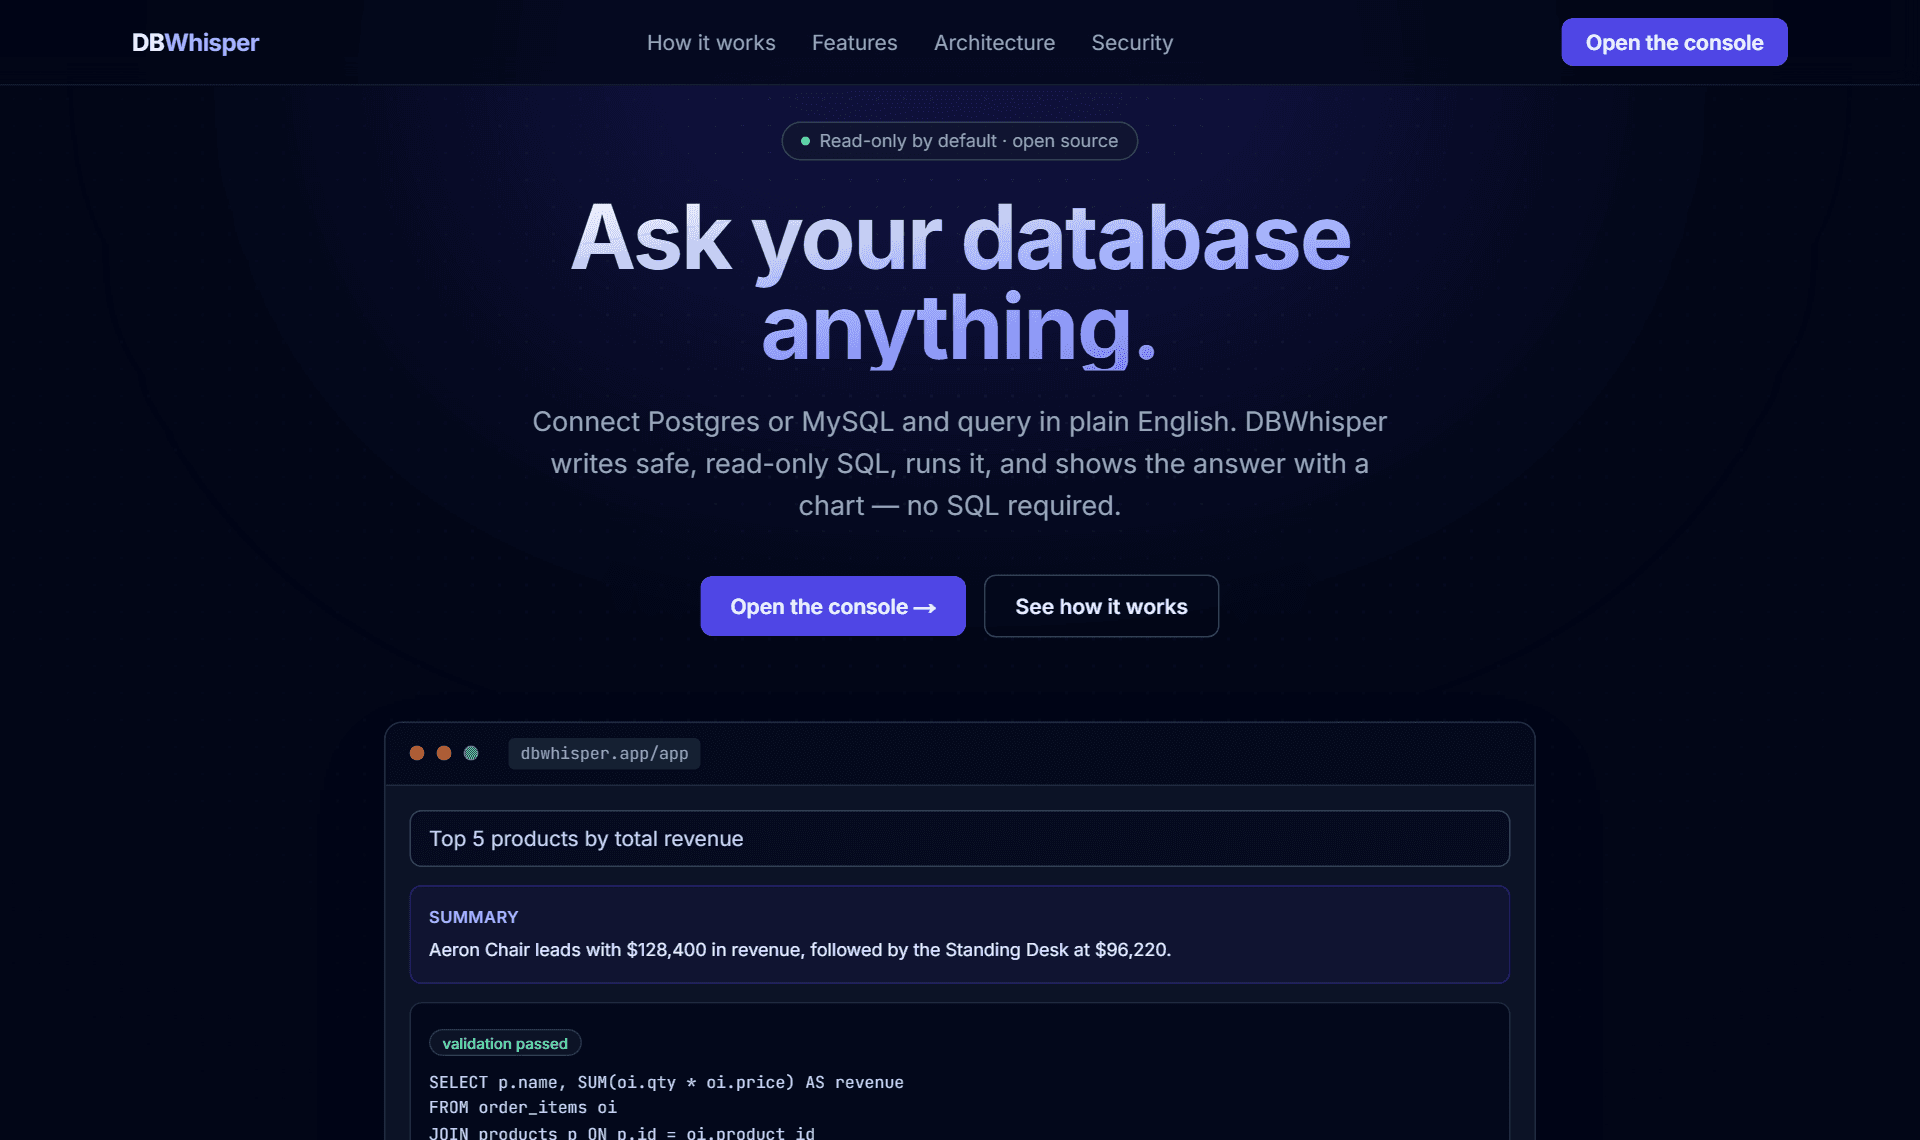Click the teal window dot

(x=471, y=753)
